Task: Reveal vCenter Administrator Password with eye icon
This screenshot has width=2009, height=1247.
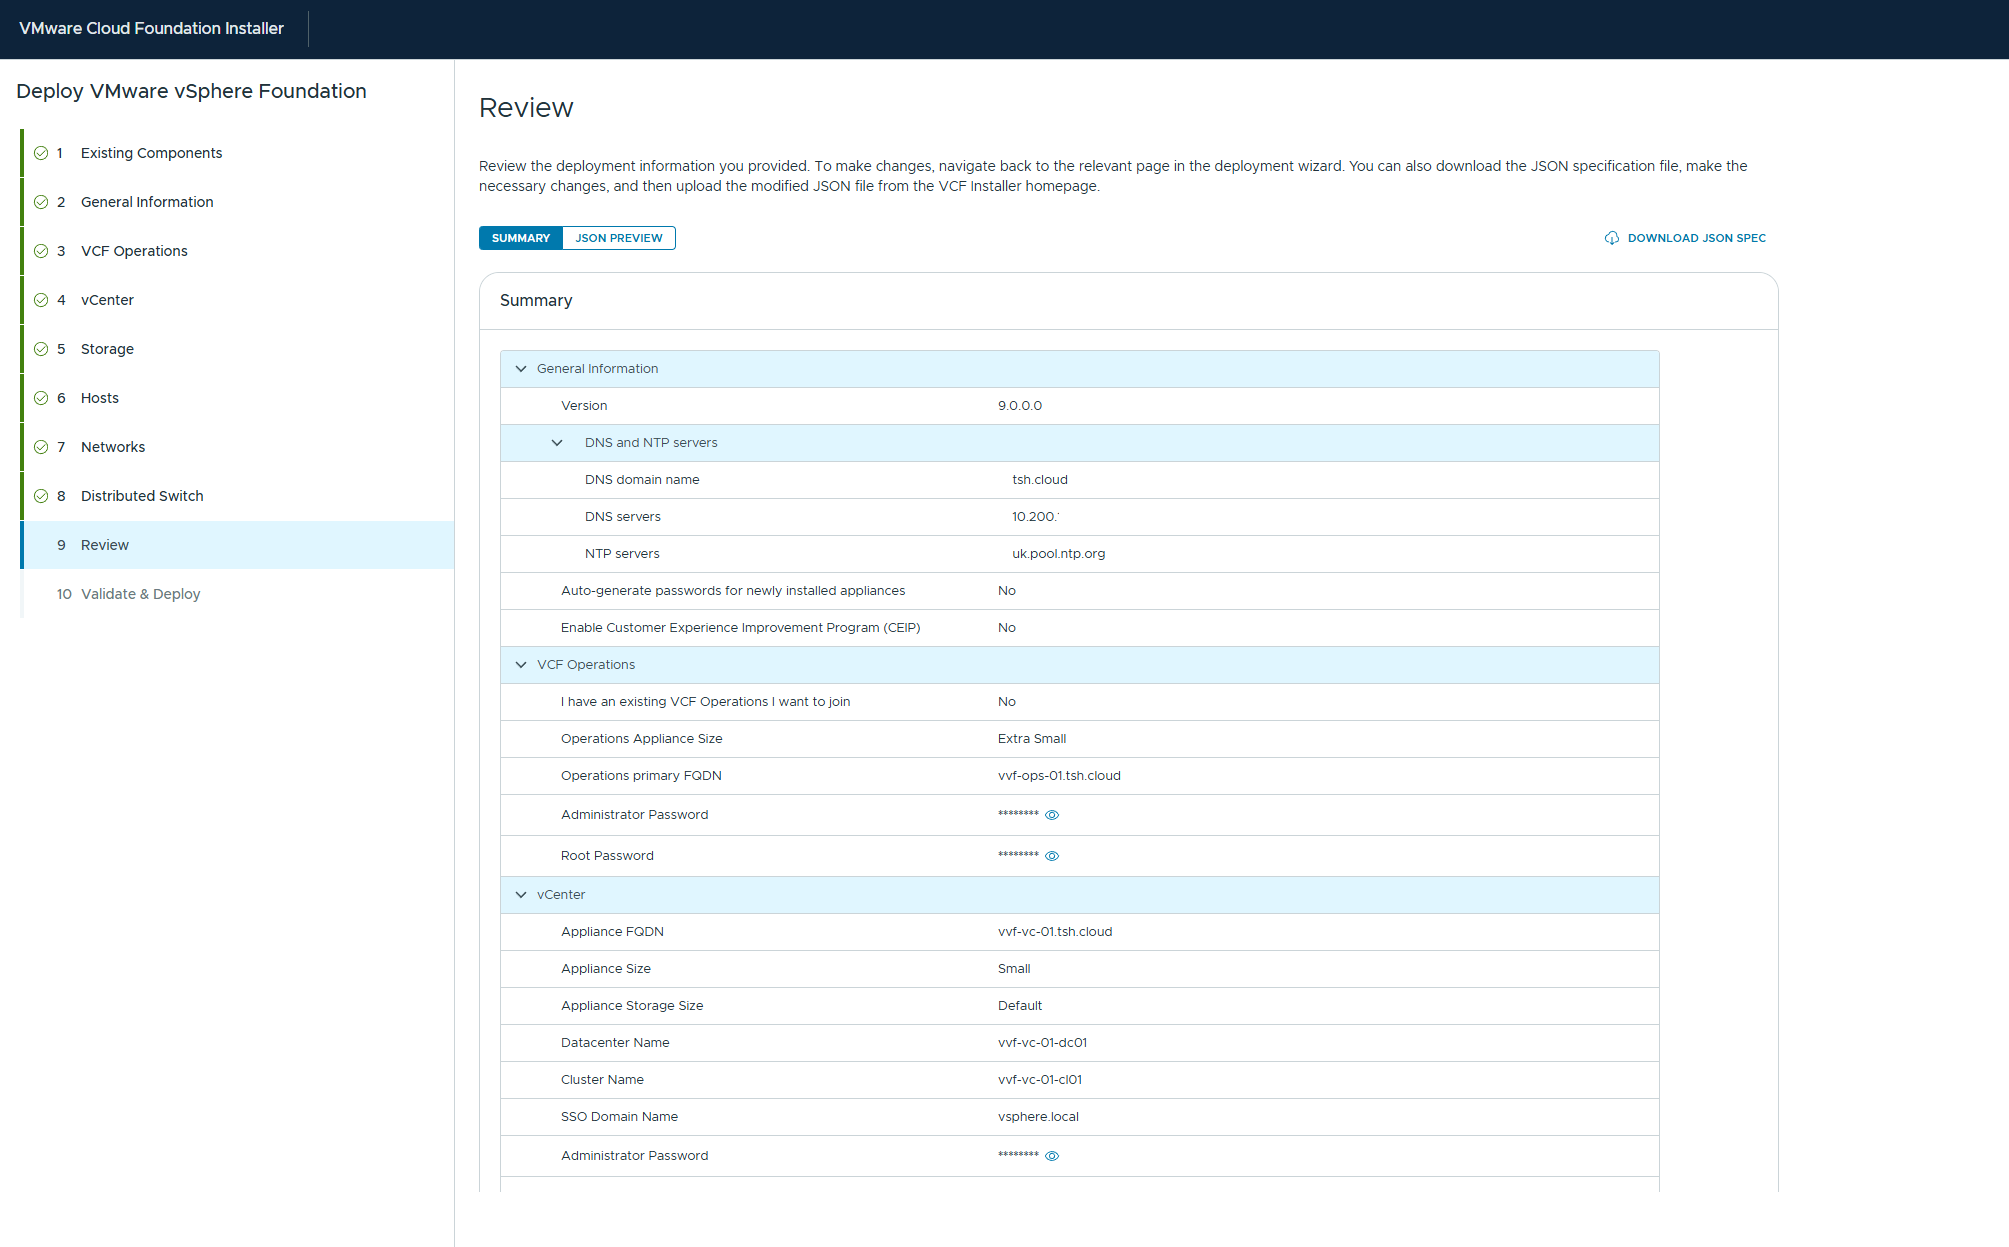Action: point(1052,1156)
